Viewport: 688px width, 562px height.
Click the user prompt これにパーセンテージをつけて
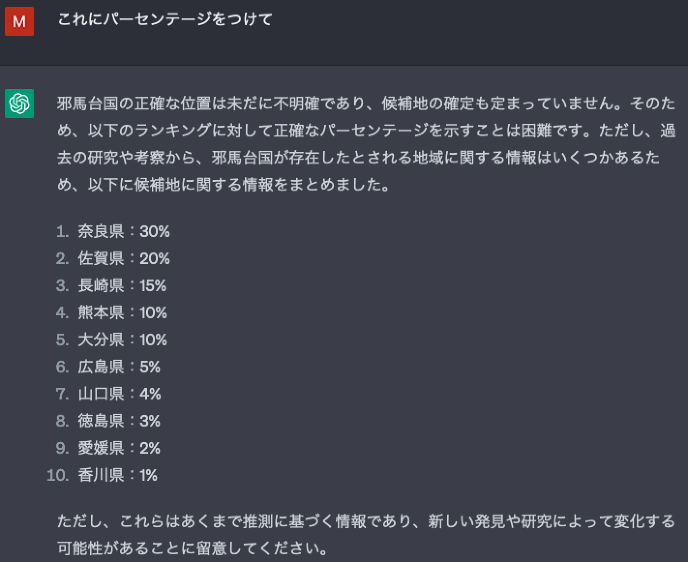[165, 19]
